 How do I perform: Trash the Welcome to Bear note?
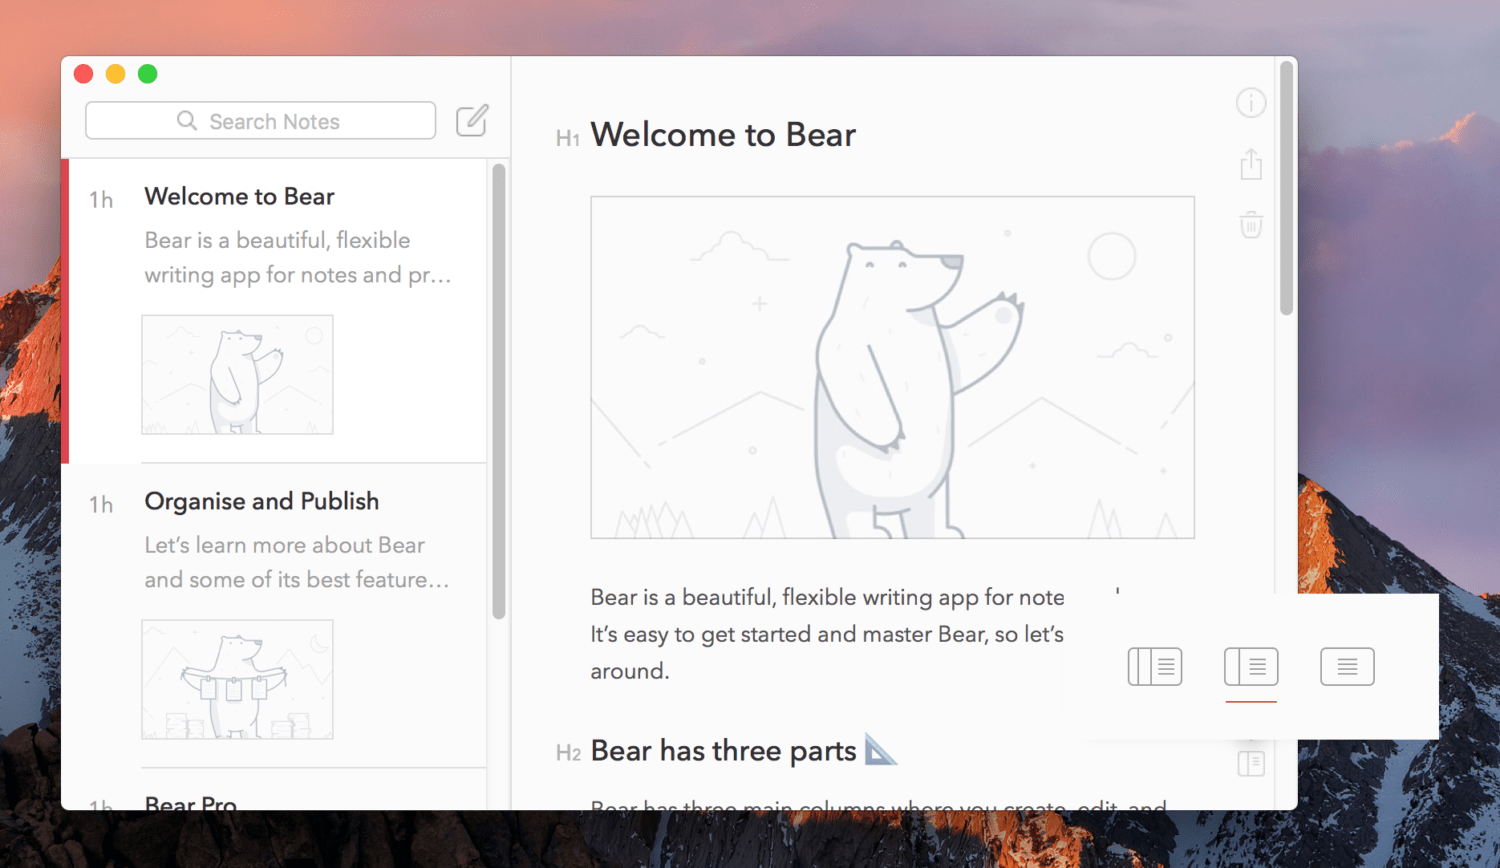click(1250, 224)
